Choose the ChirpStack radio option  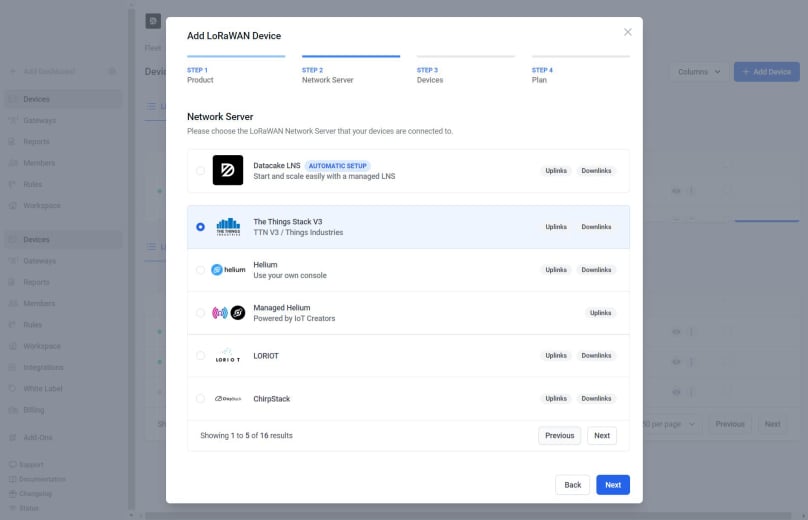click(201, 399)
